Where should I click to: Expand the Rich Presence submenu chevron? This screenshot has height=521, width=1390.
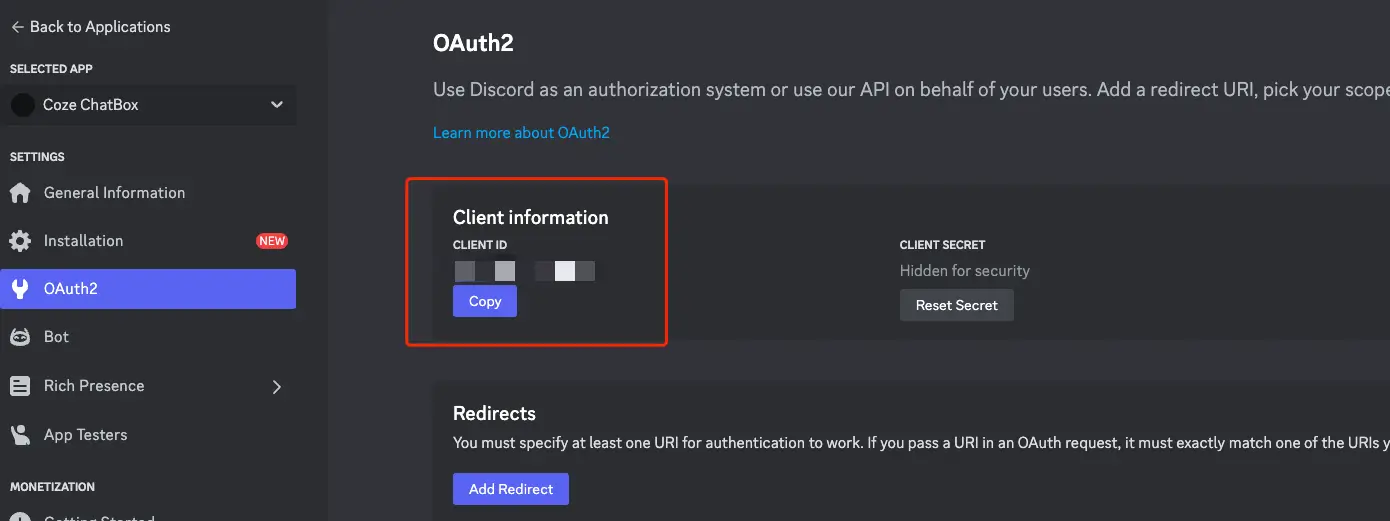pyautogui.click(x=277, y=387)
